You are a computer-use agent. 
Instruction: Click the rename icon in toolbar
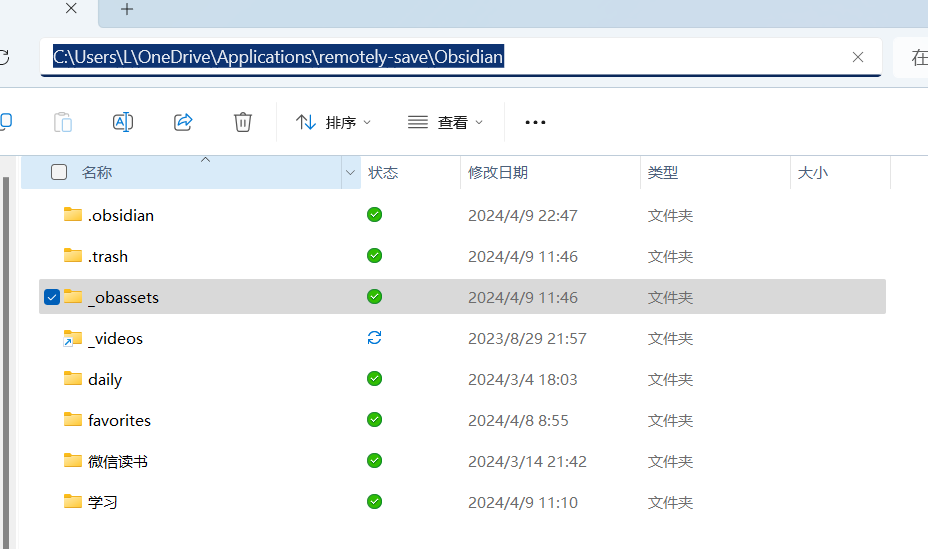pos(123,122)
